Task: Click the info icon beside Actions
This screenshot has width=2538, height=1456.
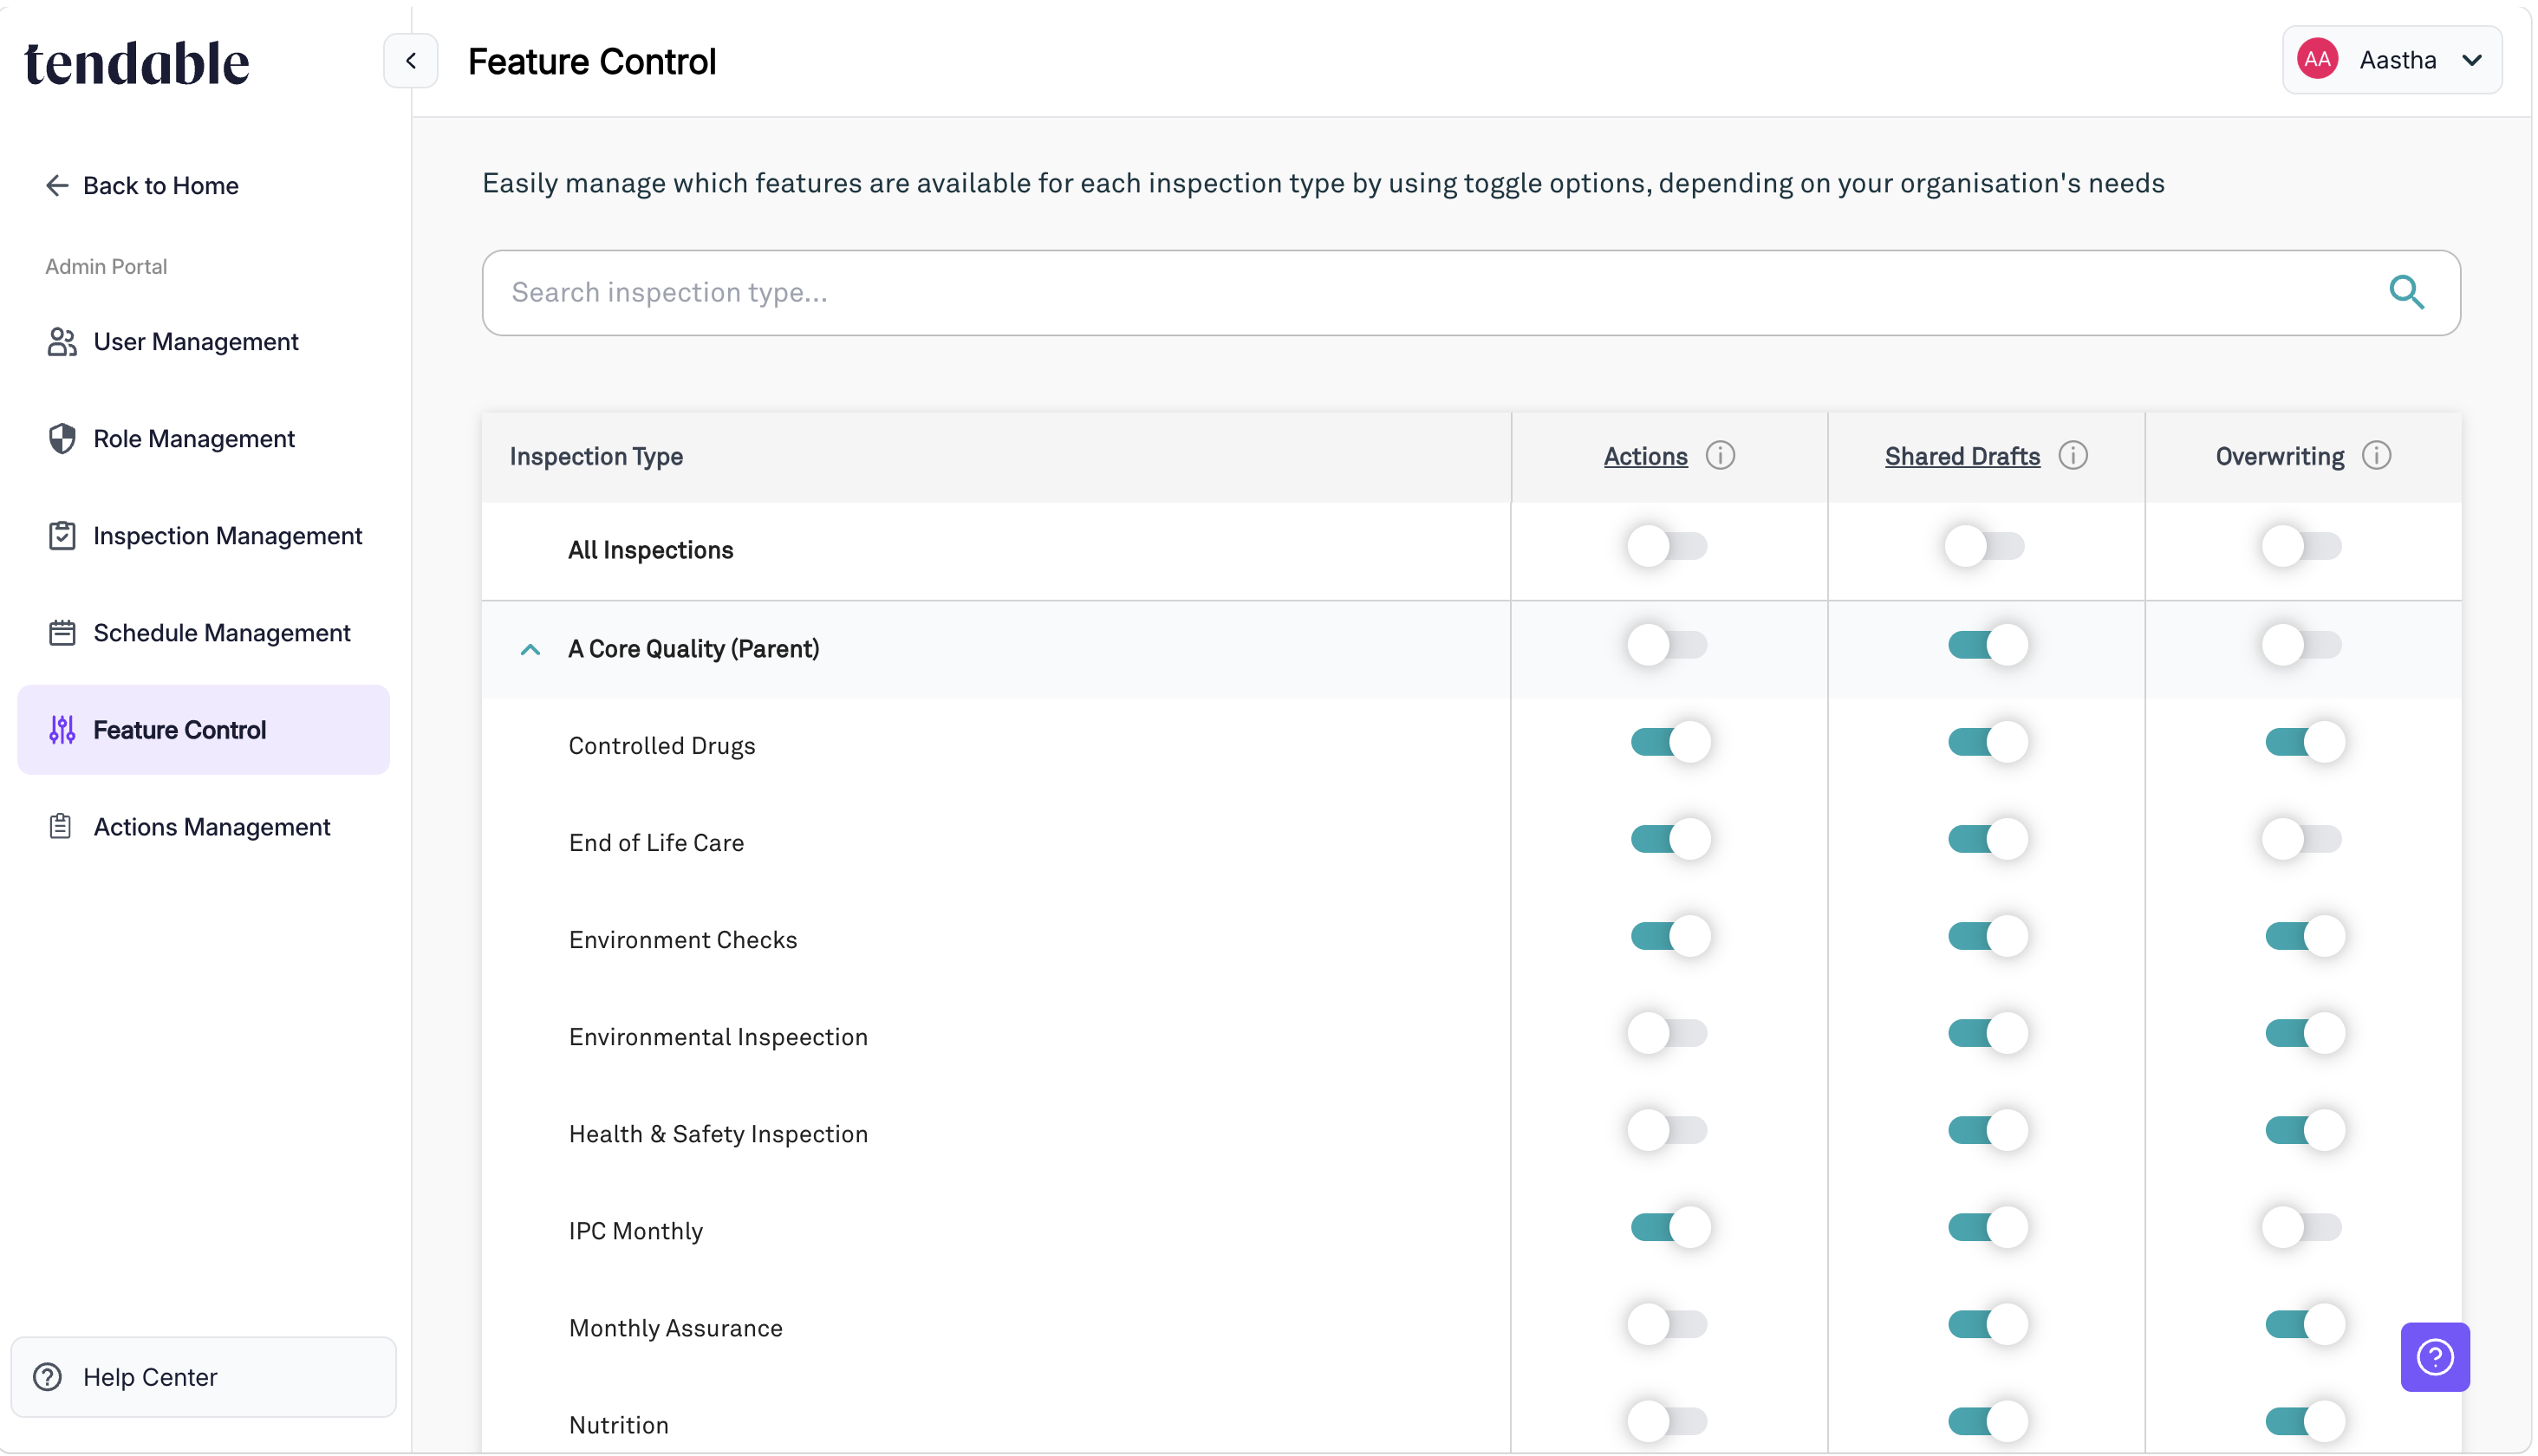Action: pyautogui.click(x=1720, y=456)
